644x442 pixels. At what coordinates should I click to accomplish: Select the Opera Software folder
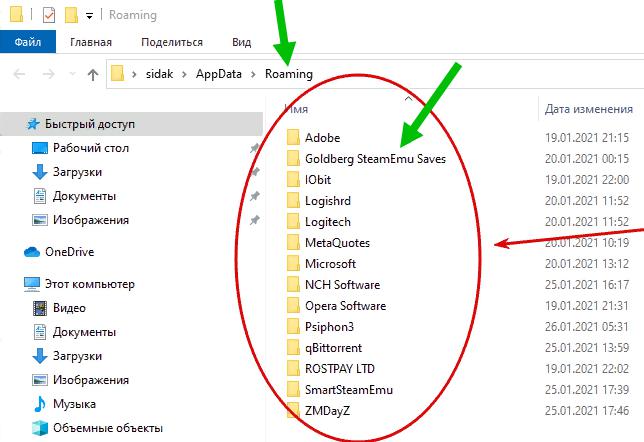pos(345,306)
